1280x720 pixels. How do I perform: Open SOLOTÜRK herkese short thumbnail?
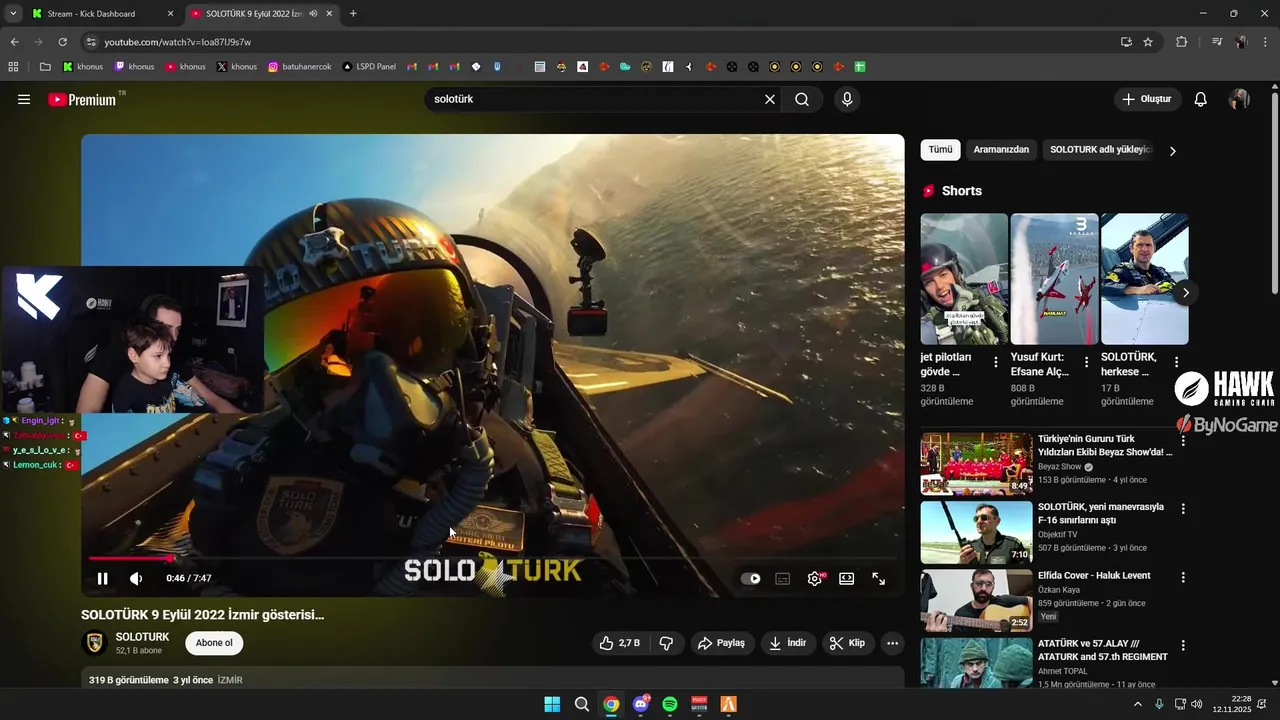pyautogui.click(x=1144, y=279)
